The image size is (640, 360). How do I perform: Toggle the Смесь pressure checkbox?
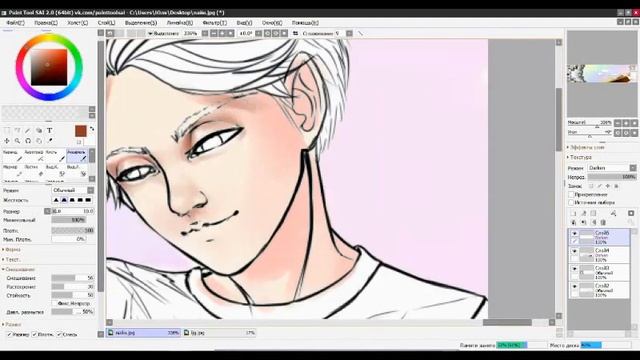59,334
